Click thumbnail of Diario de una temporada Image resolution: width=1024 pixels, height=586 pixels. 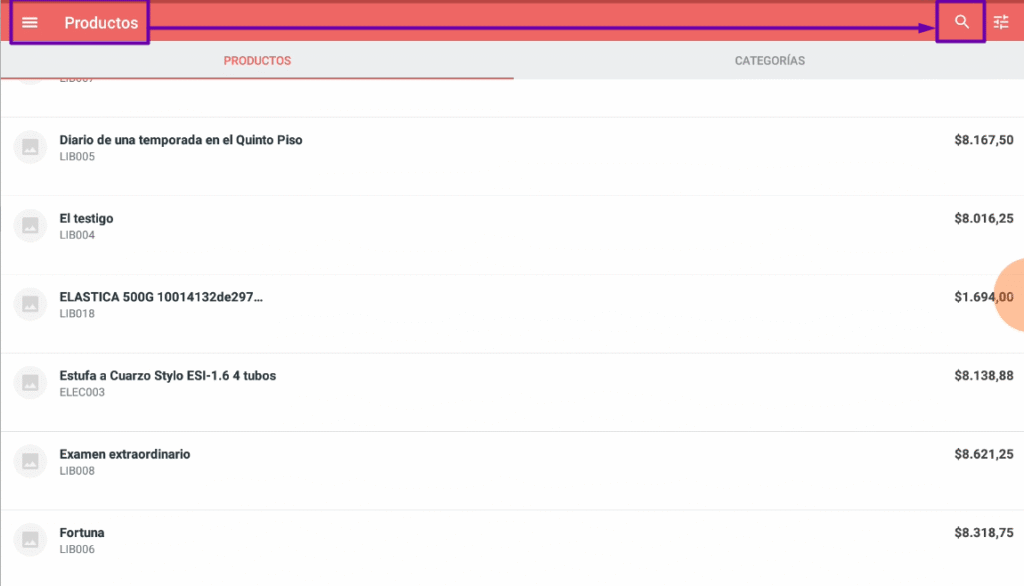[30, 147]
